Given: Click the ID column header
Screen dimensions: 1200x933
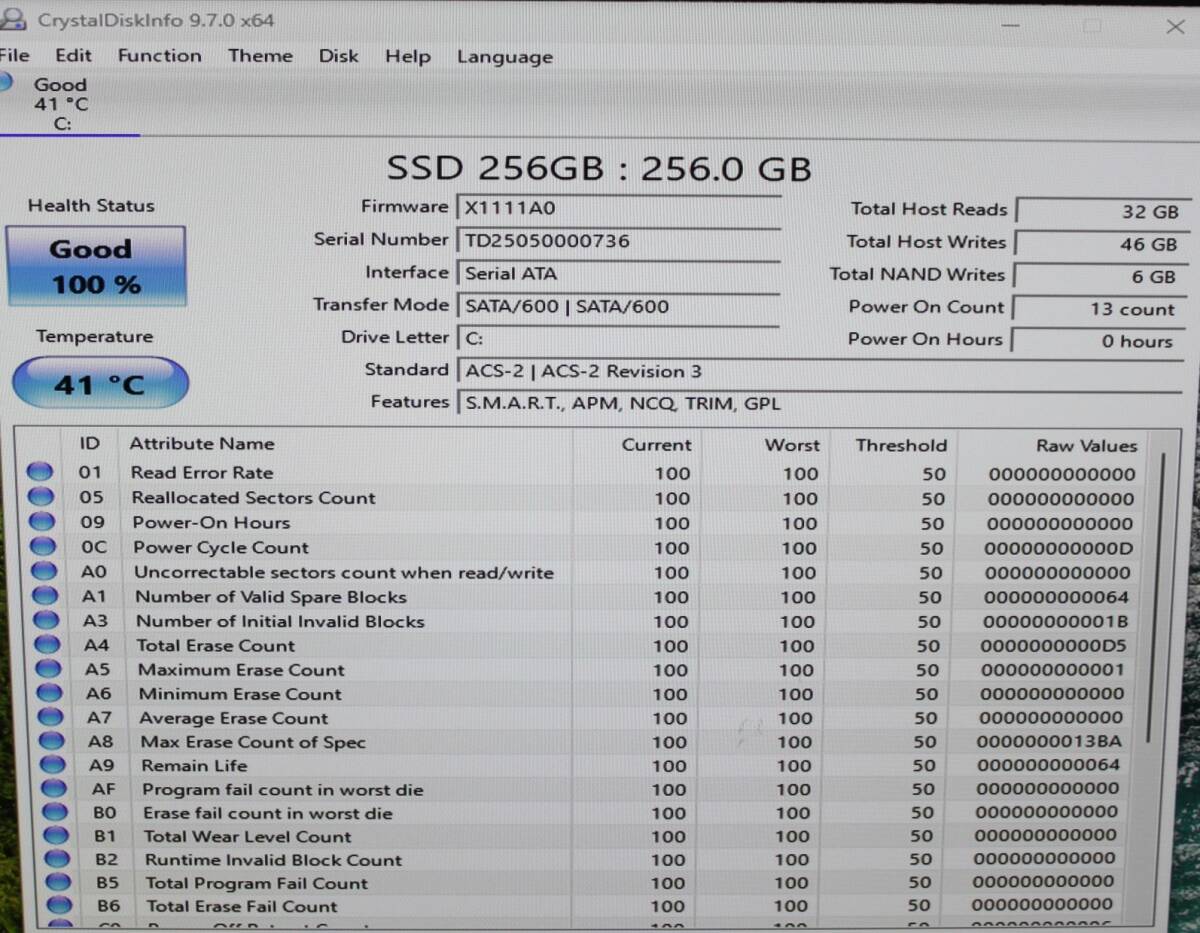Looking at the screenshot, I should coord(89,442).
